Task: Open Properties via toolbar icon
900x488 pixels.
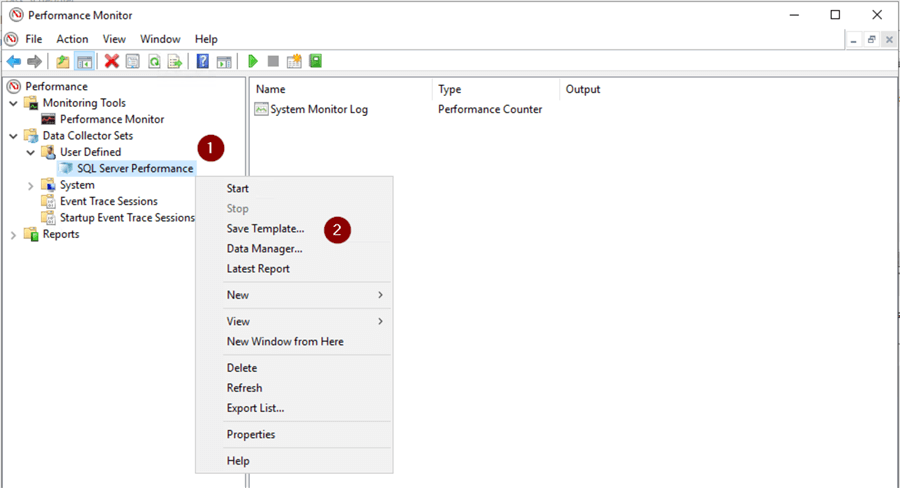Action: 133,61
